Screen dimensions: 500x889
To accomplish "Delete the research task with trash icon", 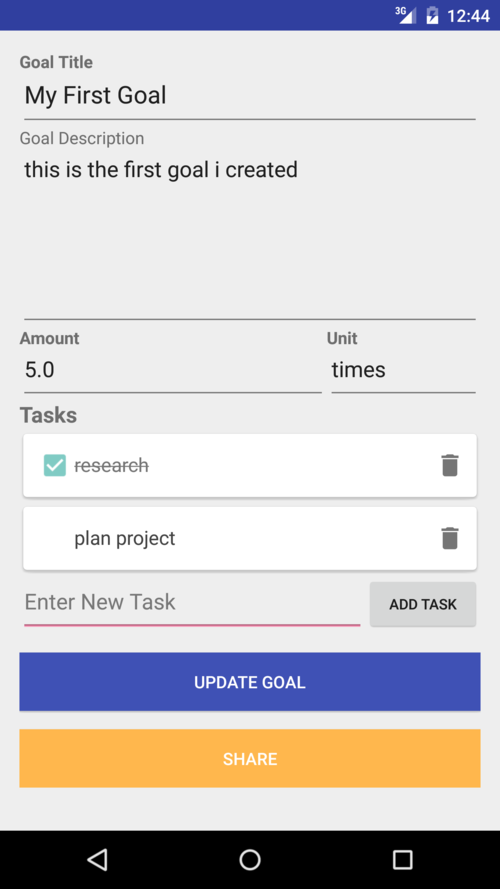I will pyautogui.click(x=450, y=465).
